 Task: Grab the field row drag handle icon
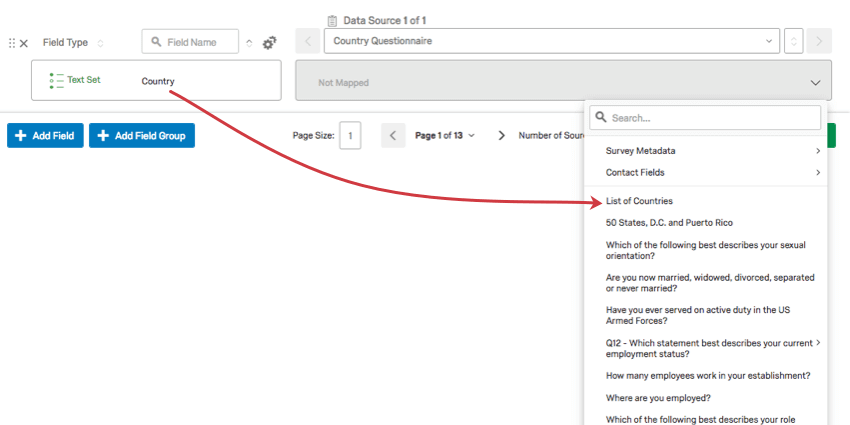12,43
